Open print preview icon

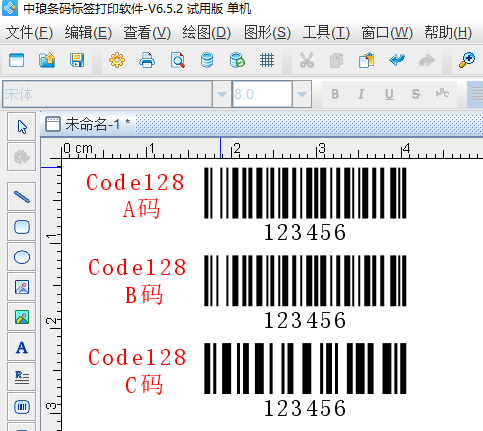click(178, 60)
